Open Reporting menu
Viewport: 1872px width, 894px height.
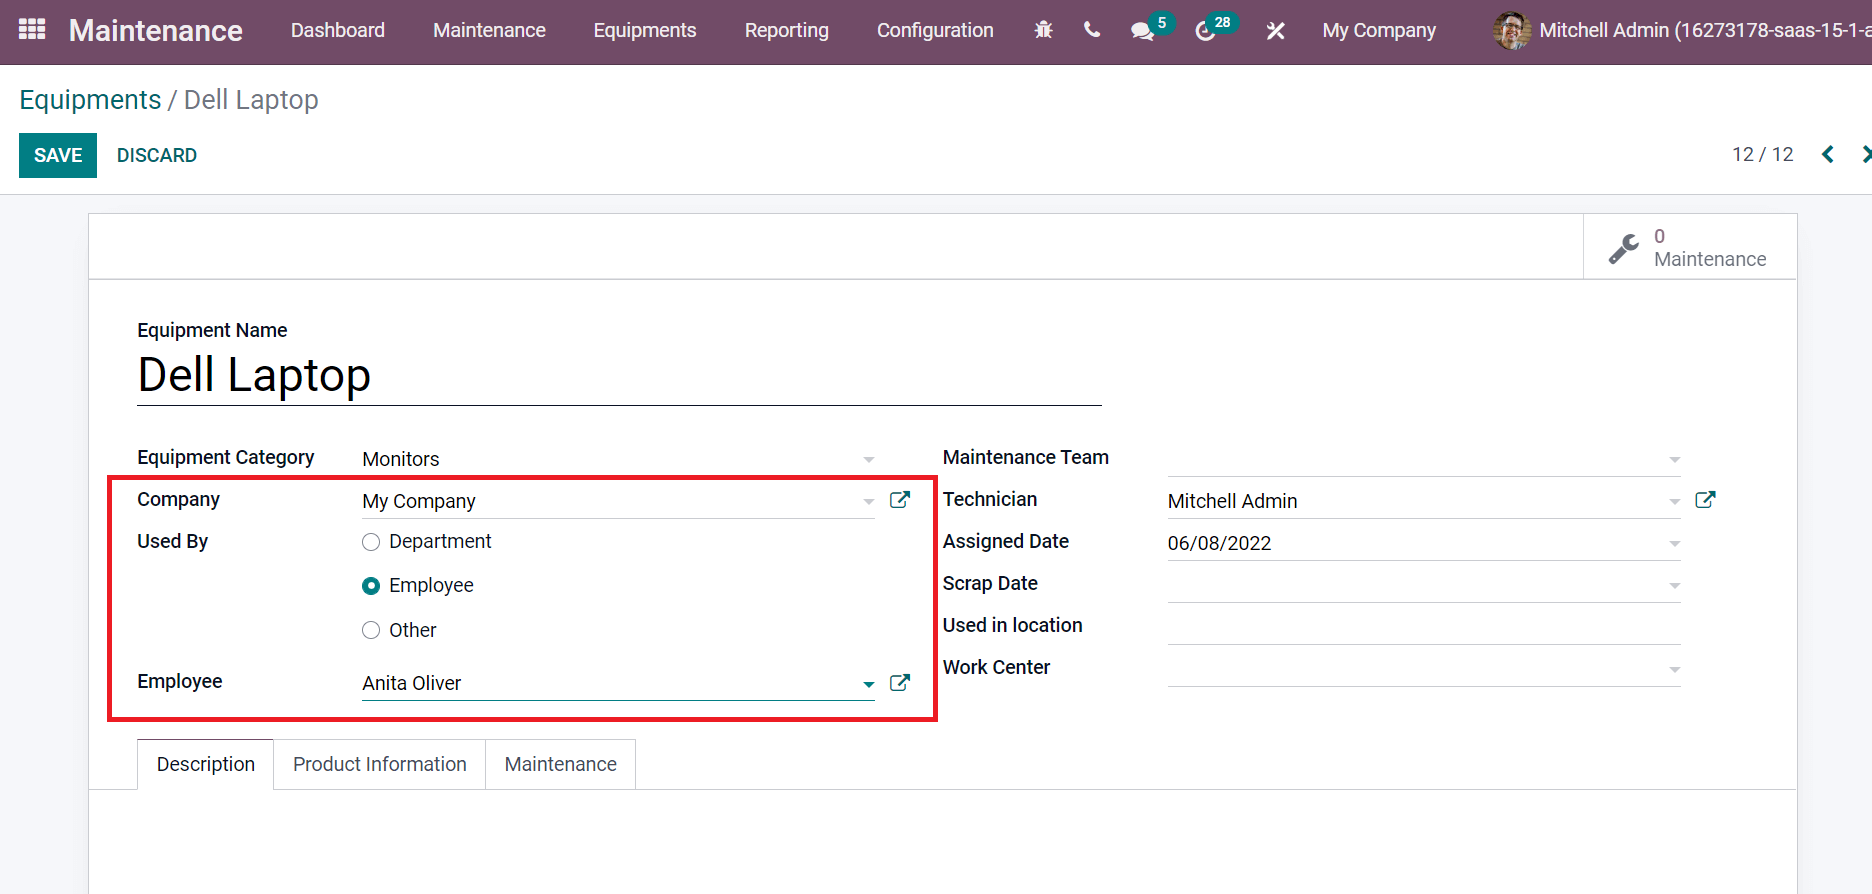click(787, 31)
